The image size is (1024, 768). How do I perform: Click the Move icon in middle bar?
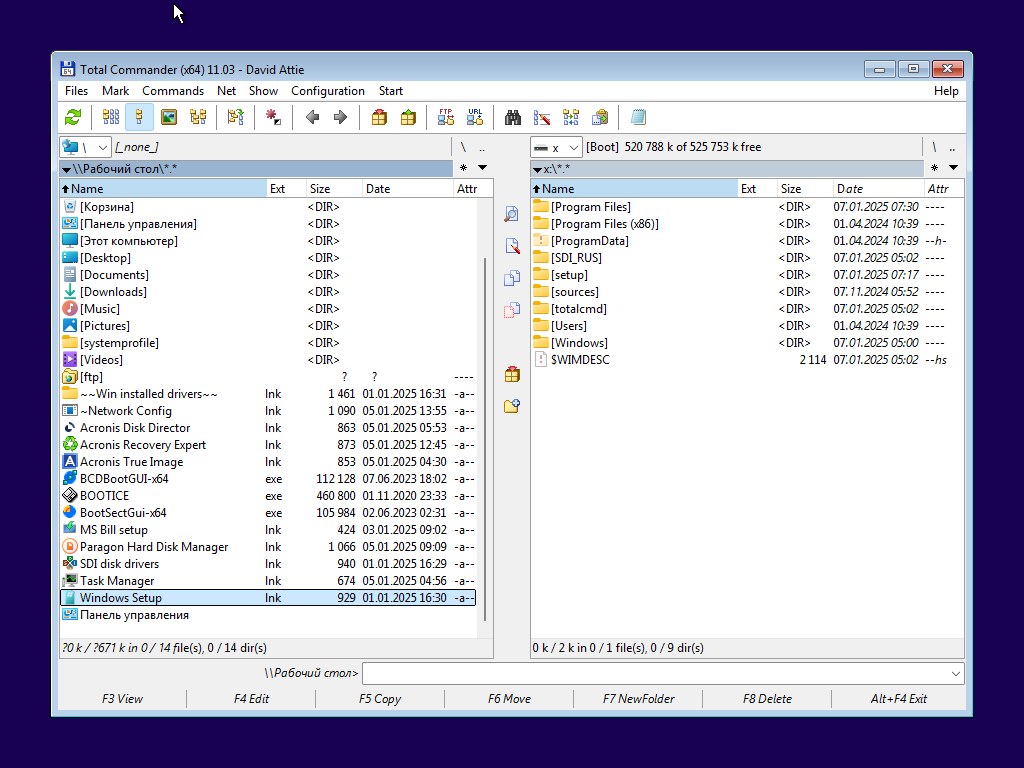click(512, 310)
